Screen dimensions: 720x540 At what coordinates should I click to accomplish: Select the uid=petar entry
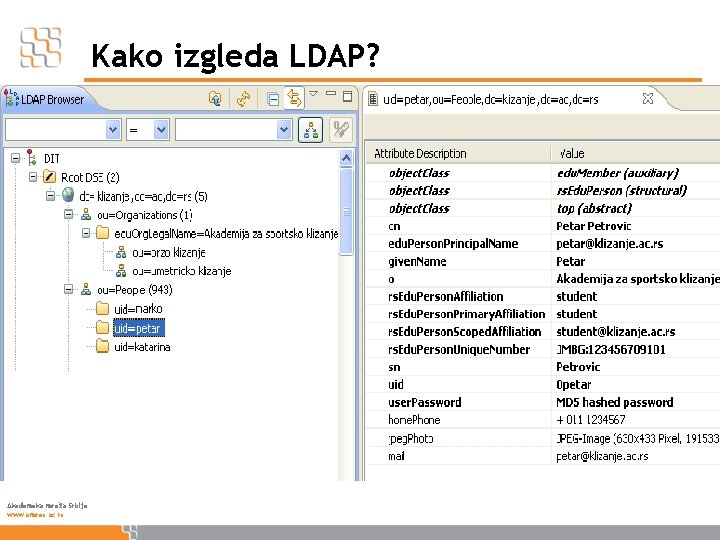coord(139,328)
